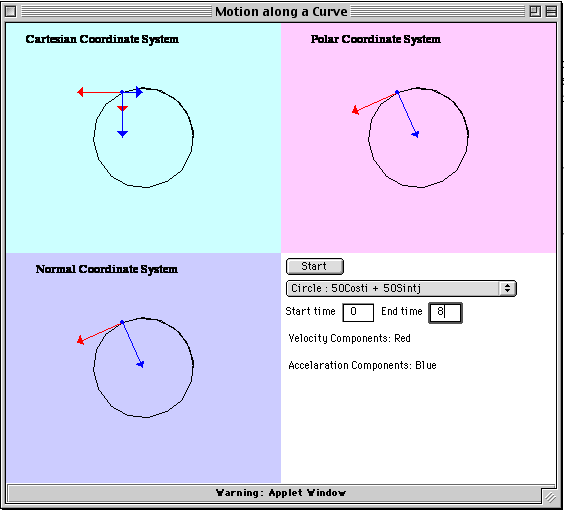This screenshot has height=512, width=564.
Task: Click the 'Start time' label
Action: [x=310, y=311]
